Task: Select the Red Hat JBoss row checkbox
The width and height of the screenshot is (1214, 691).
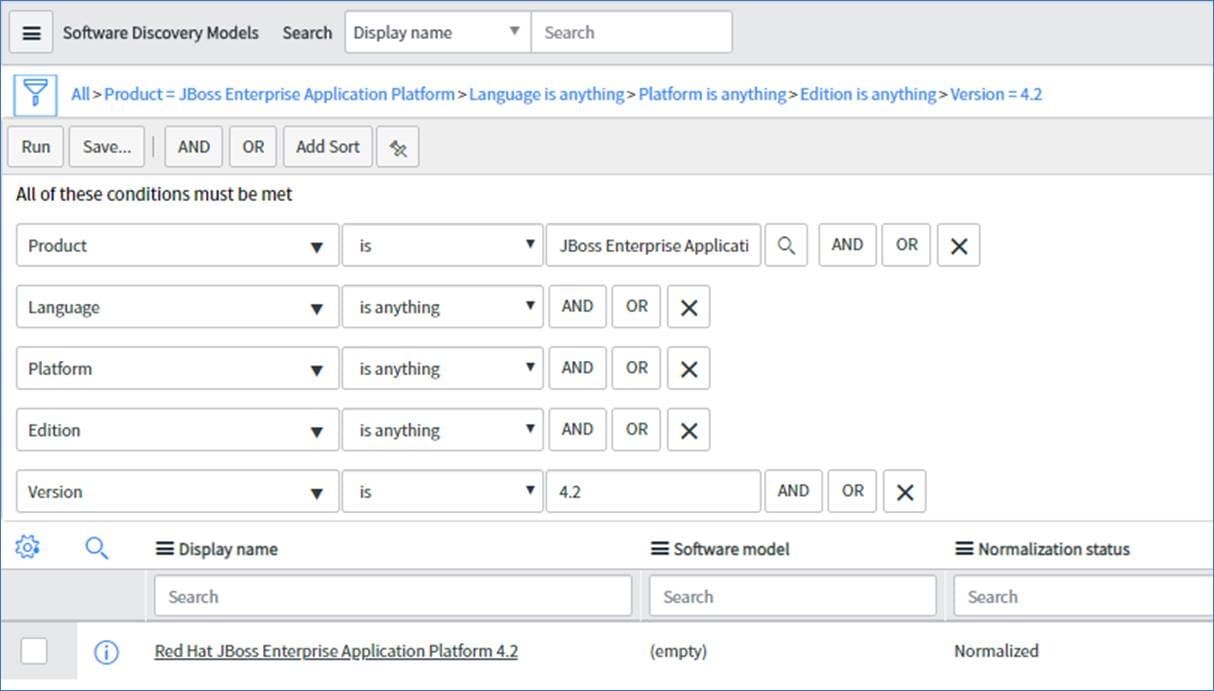Action: click(35, 650)
